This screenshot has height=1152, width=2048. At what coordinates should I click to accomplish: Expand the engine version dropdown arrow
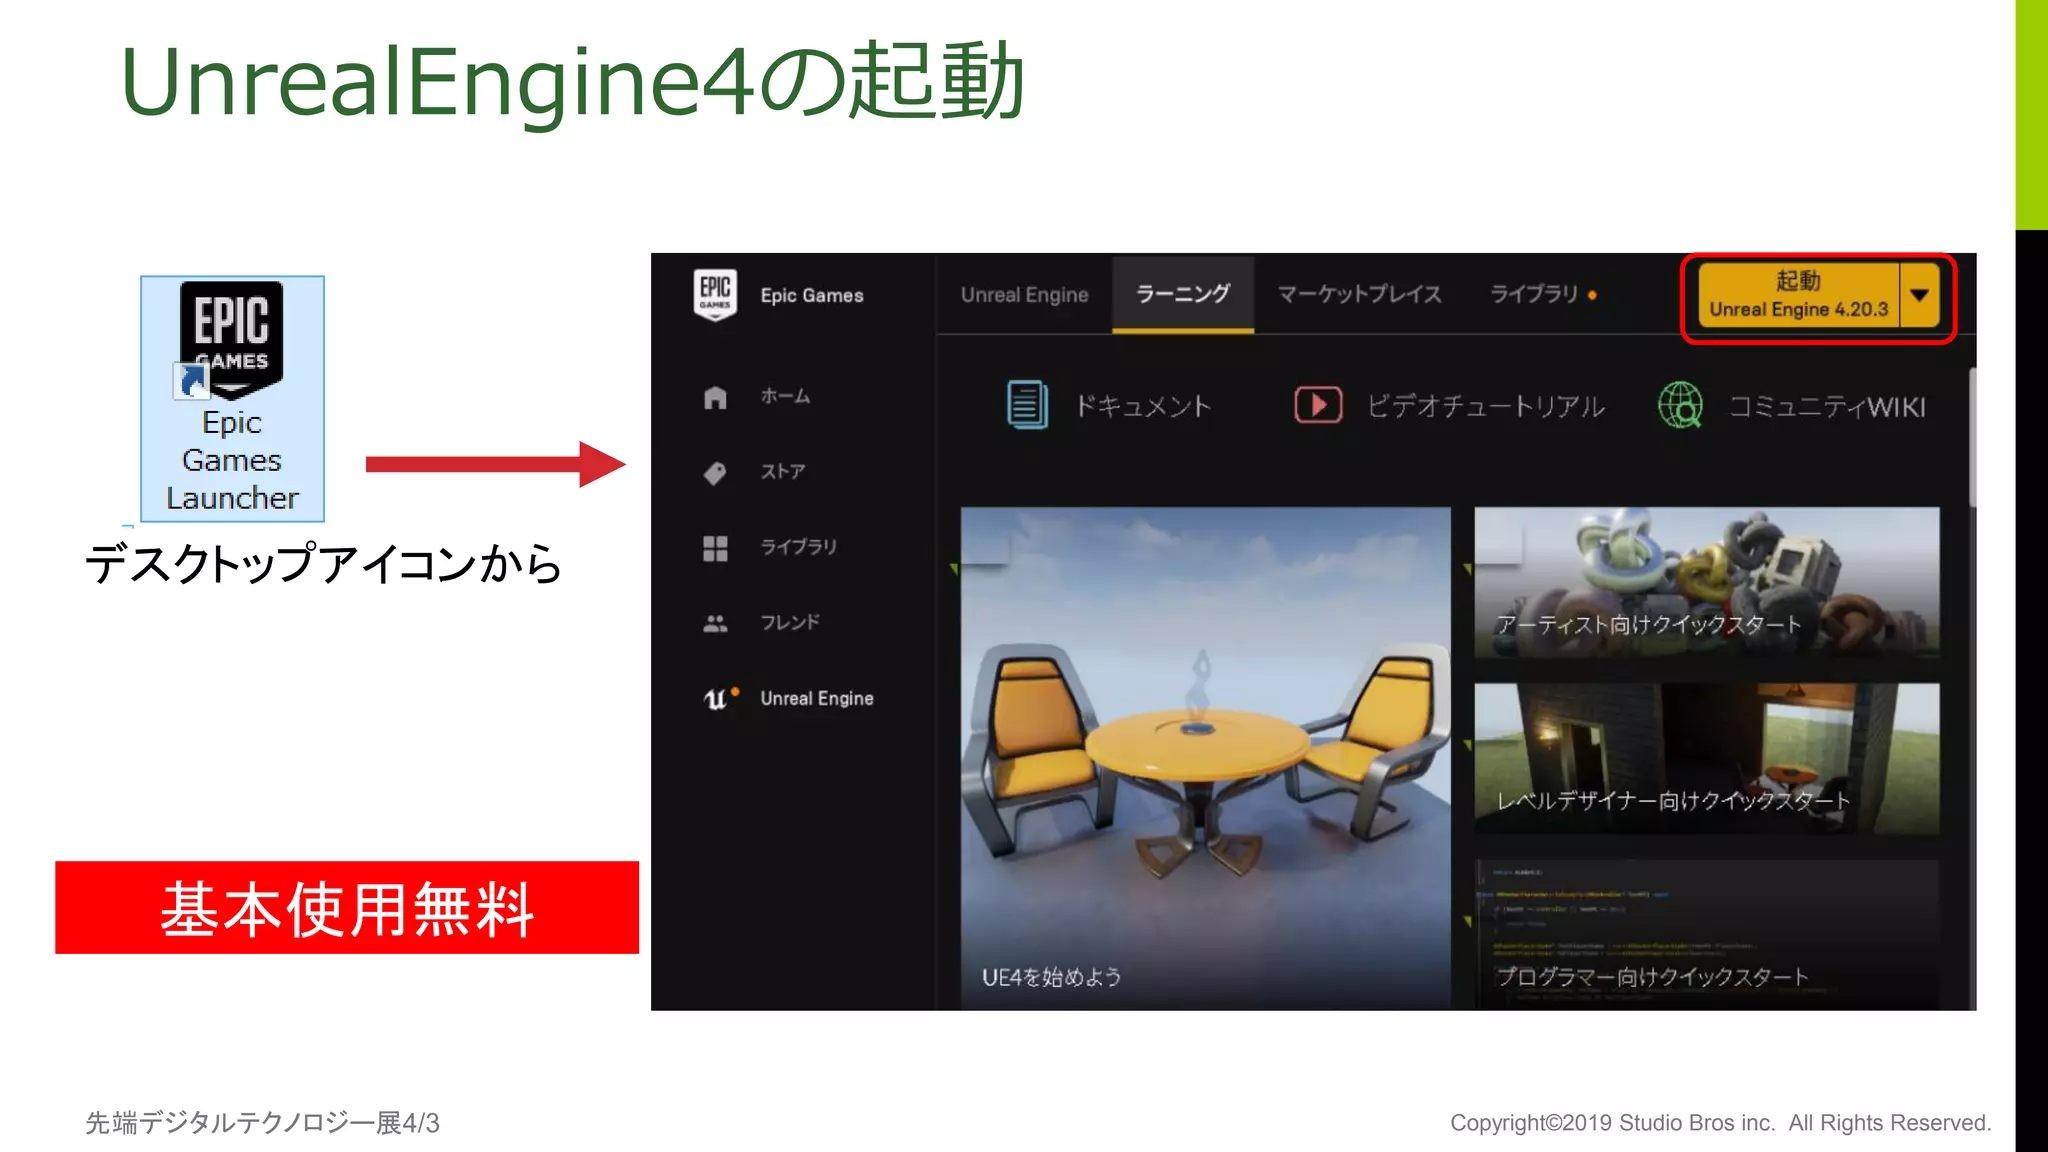(1919, 295)
